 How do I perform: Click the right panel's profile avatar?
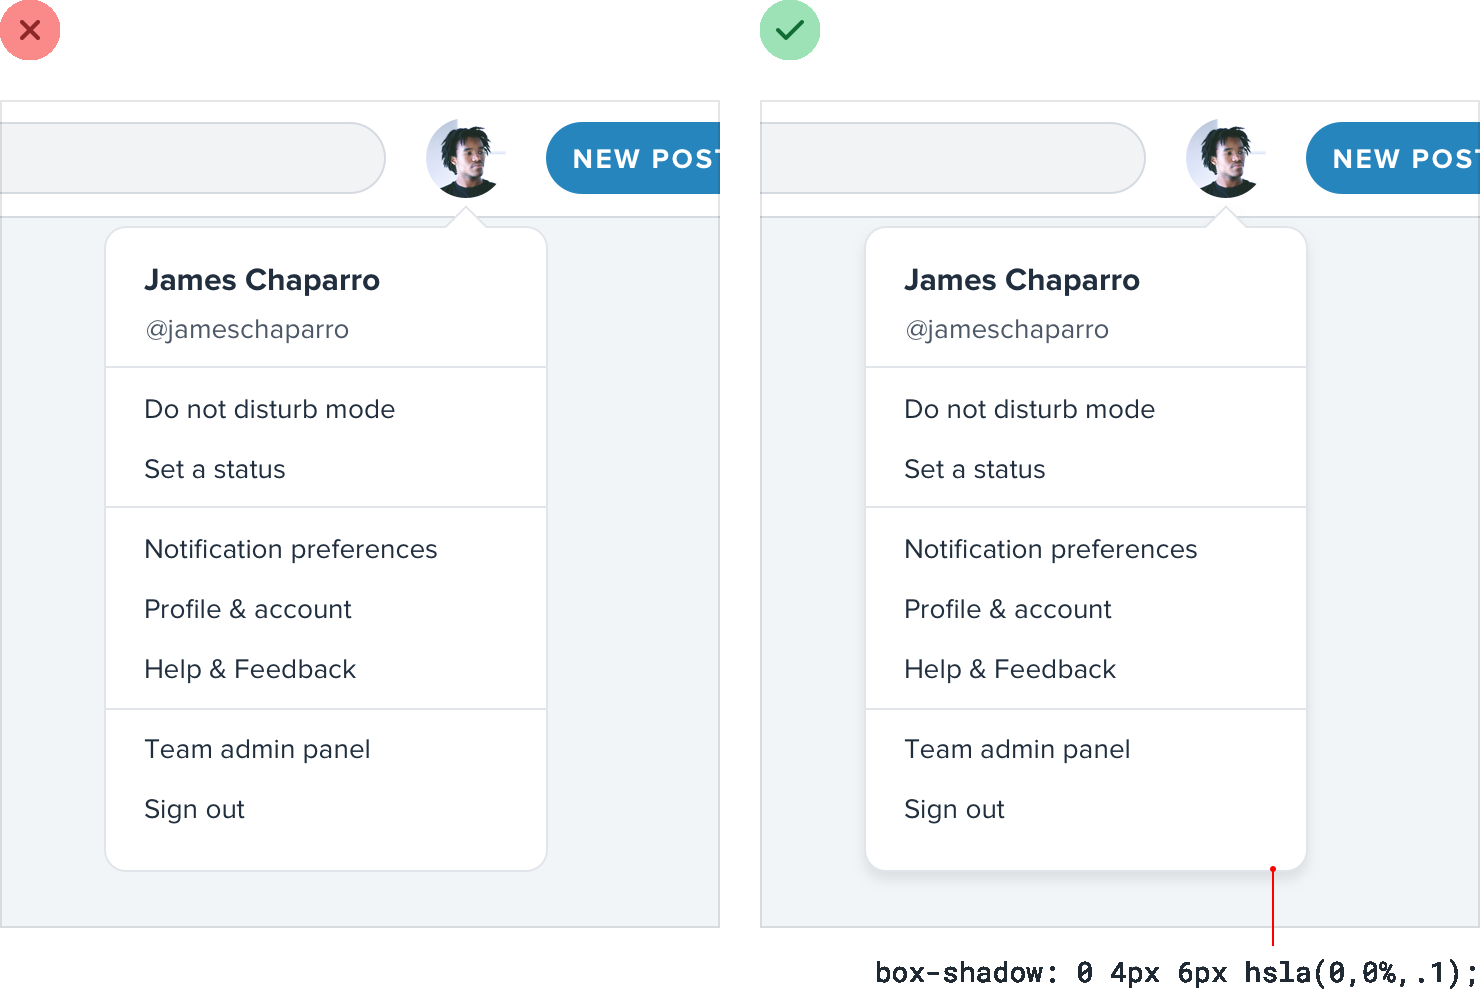click(1224, 159)
